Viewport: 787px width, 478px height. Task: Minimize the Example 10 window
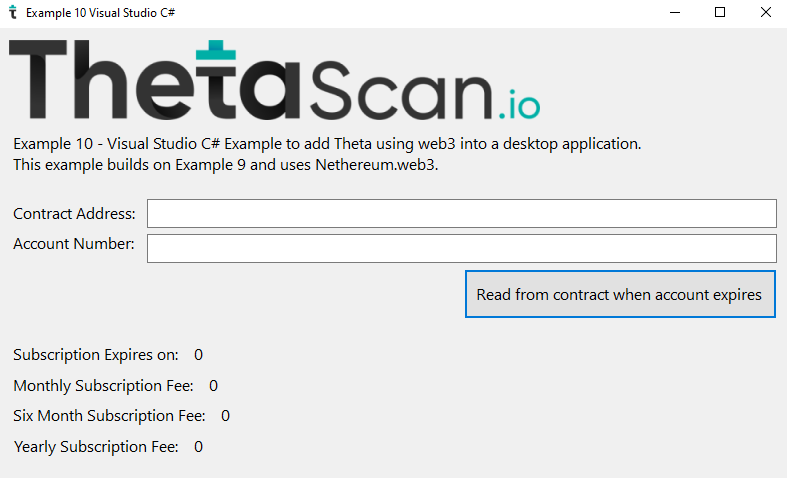tap(673, 13)
